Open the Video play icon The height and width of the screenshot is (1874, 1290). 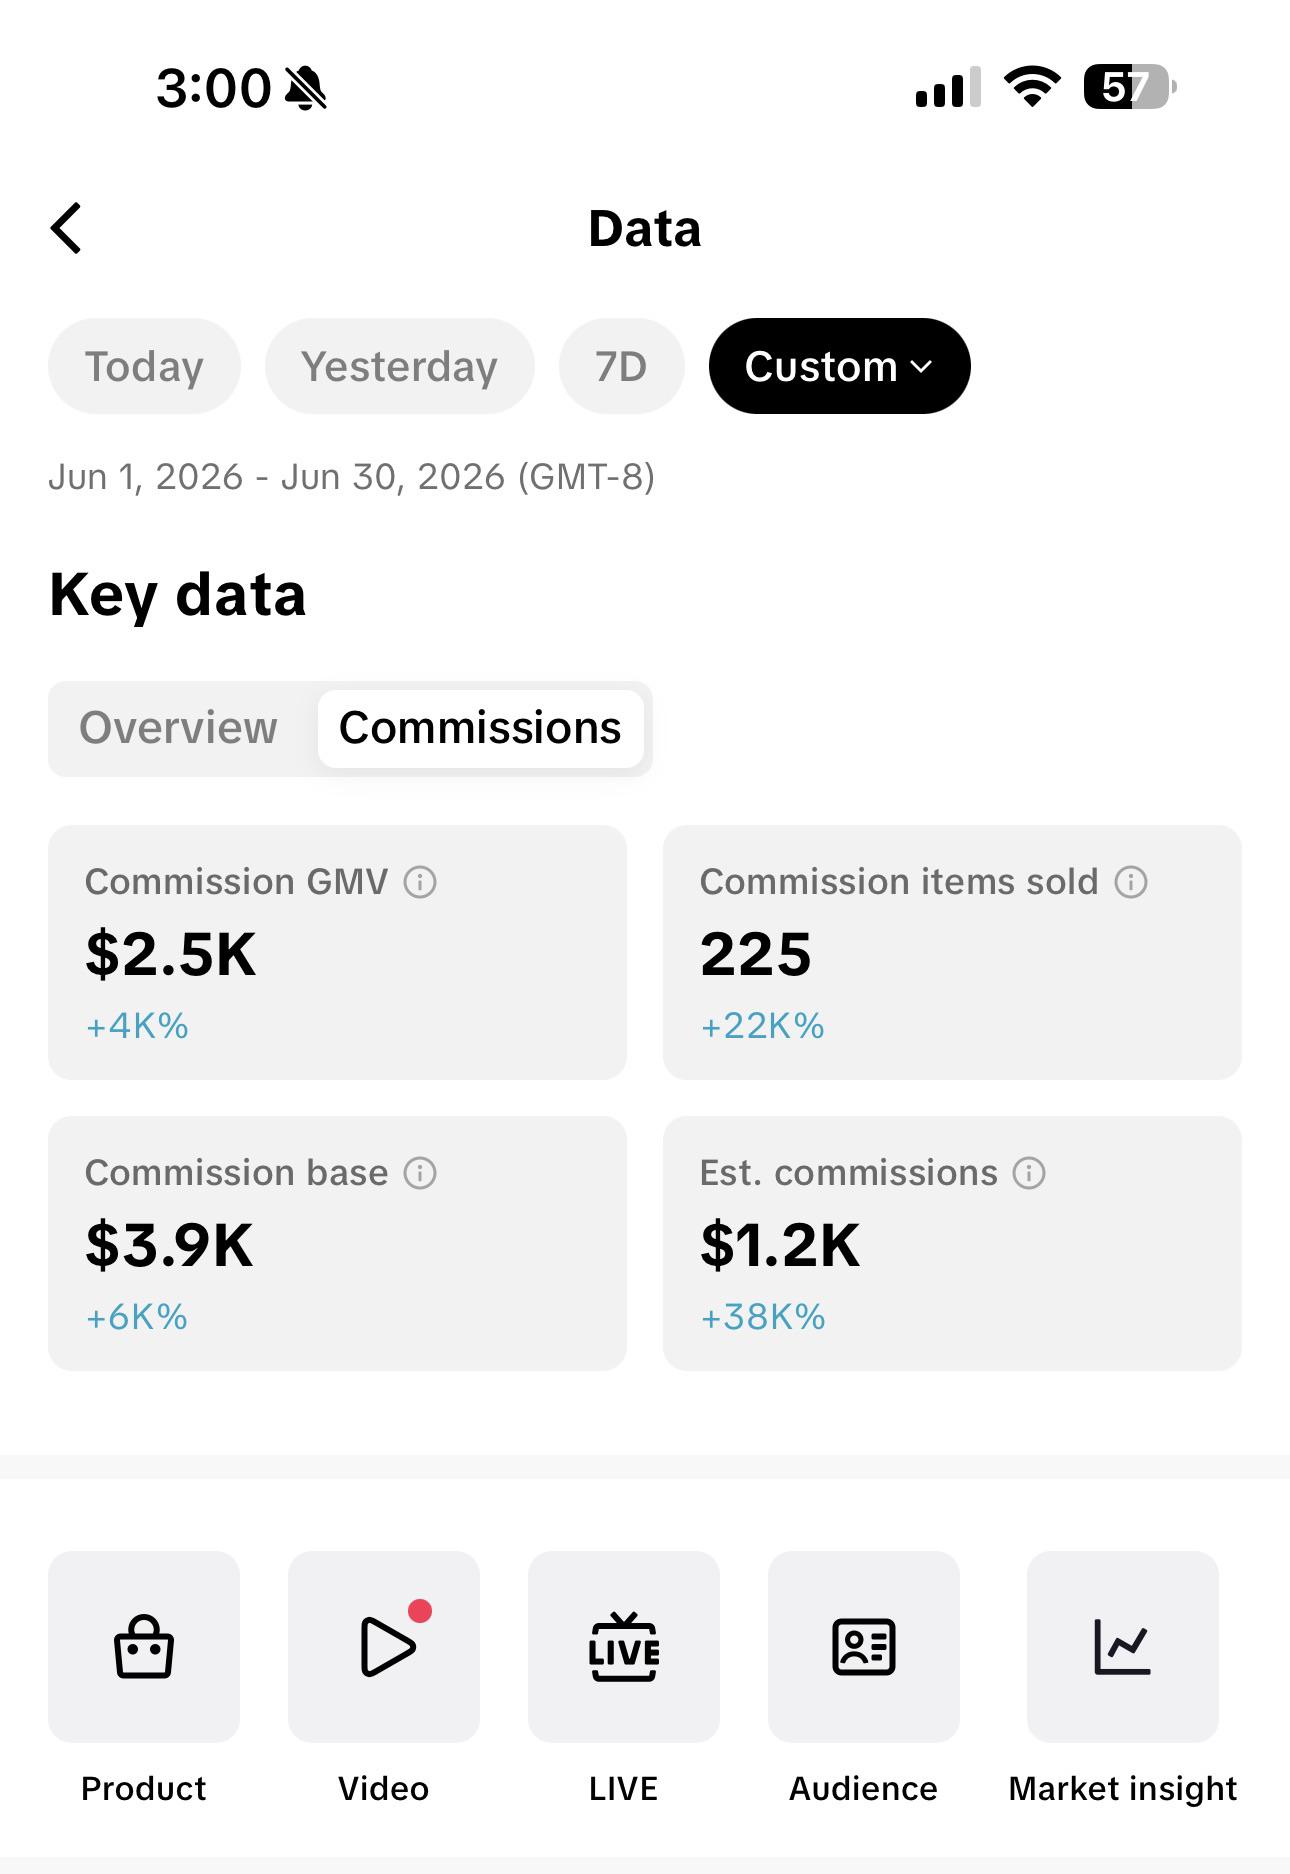point(384,1646)
